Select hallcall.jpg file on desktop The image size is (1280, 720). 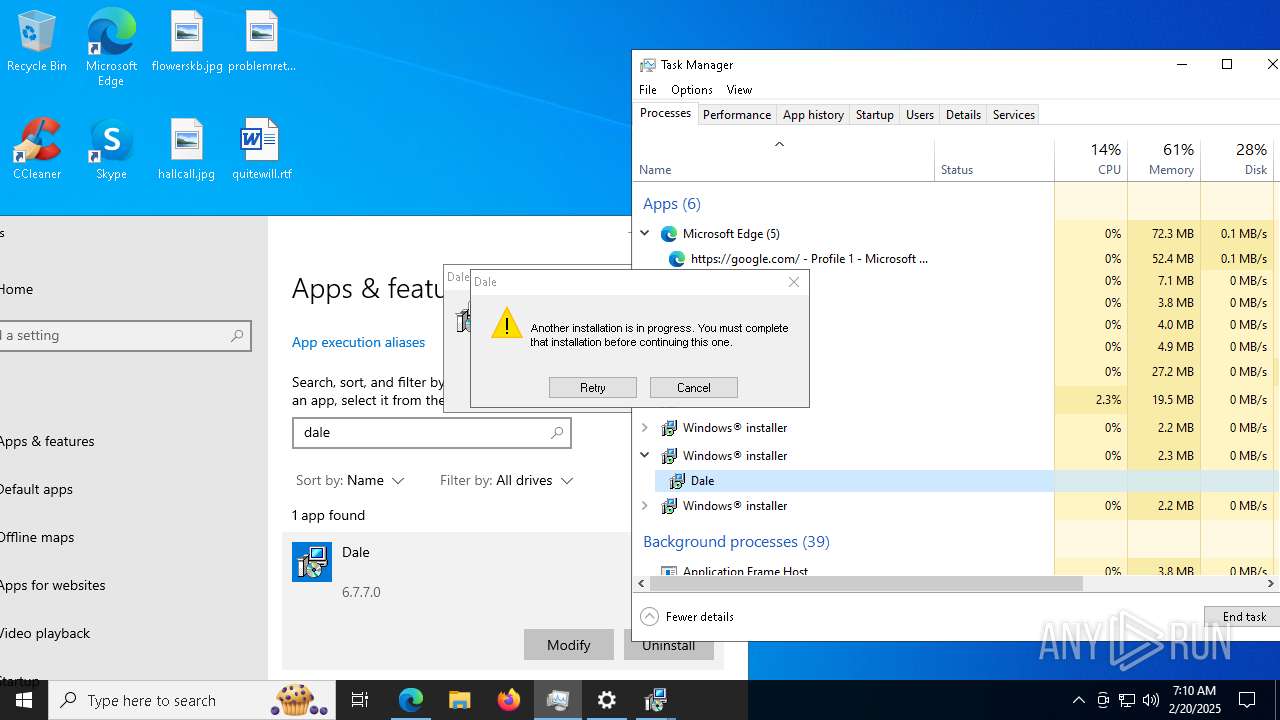coord(187,149)
